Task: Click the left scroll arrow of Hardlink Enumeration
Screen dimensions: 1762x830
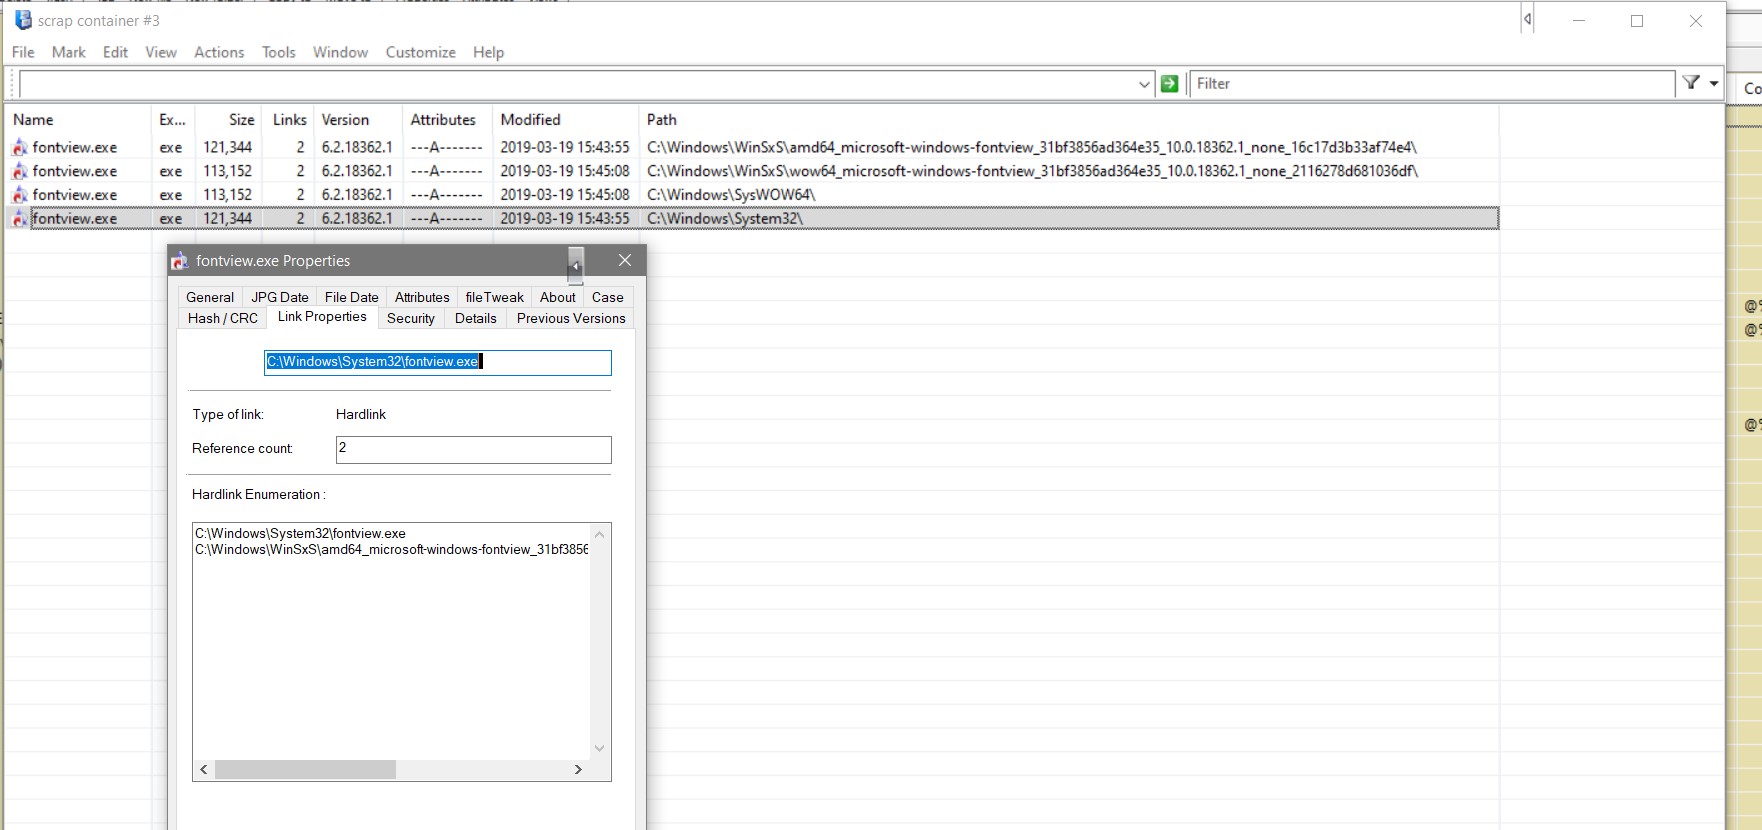Action: click(x=204, y=769)
